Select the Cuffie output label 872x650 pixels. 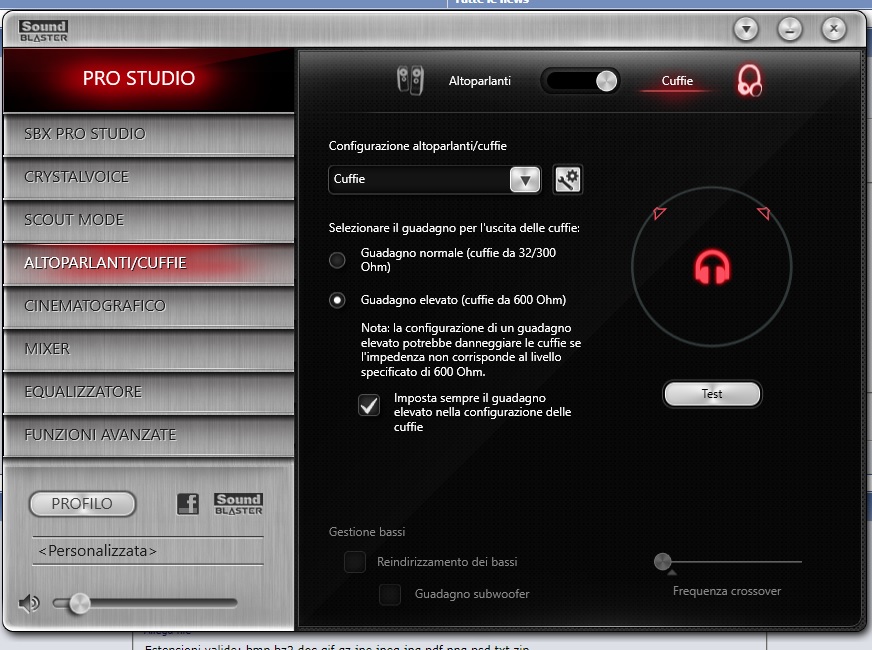pyautogui.click(x=677, y=81)
